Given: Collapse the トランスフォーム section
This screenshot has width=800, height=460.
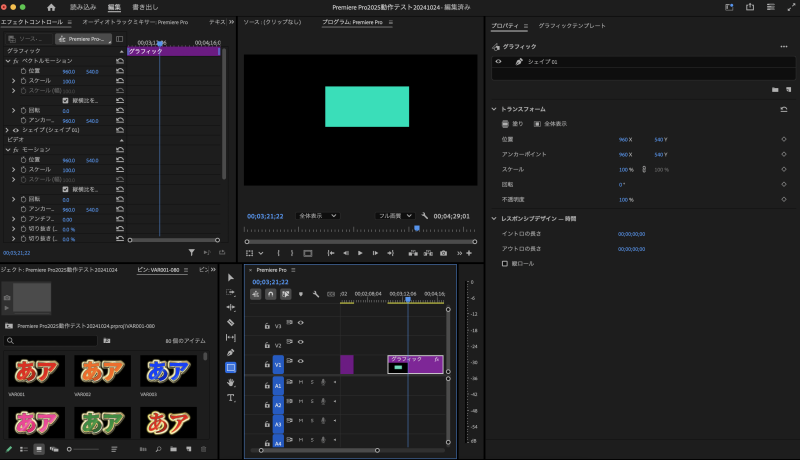Looking at the screenshot, I should (494, 109).
